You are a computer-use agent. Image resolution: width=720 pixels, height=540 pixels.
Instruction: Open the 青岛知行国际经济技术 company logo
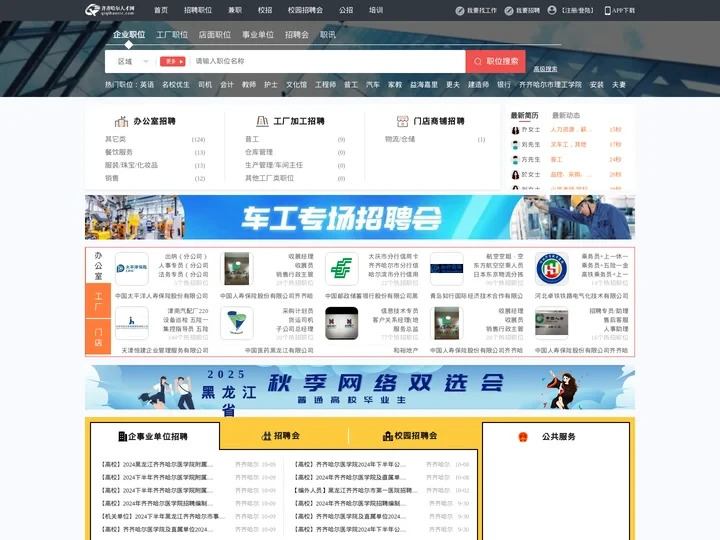point(447,269)
